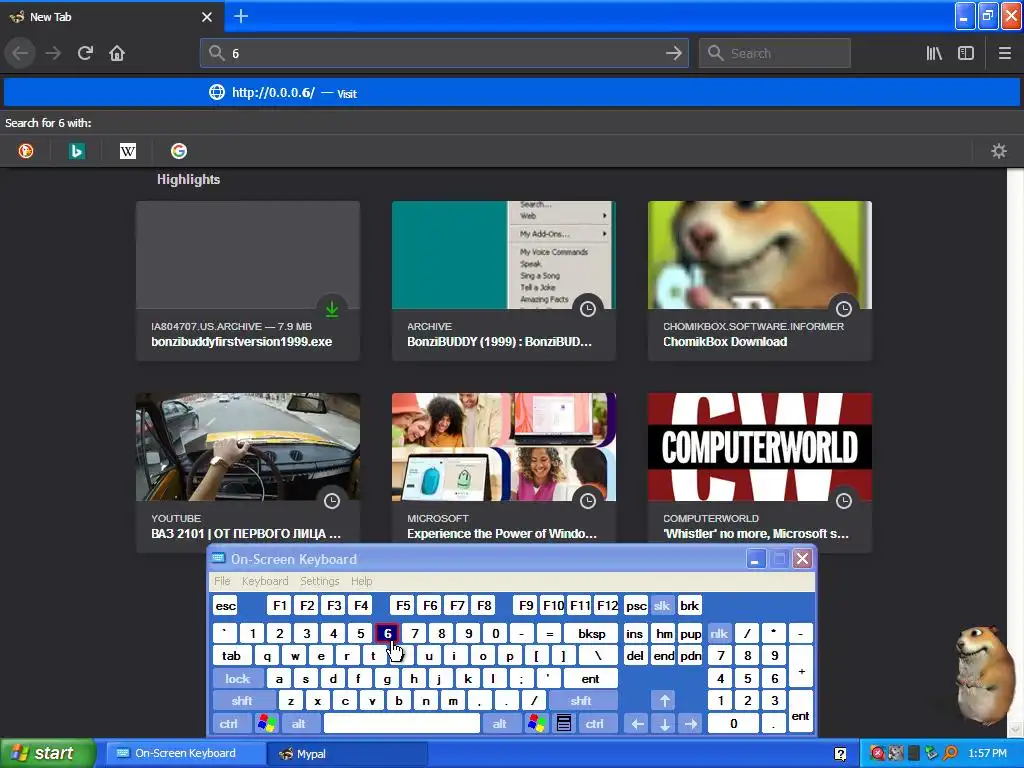
Task: Click the down arrow key on keyboard
Action: 665,724
